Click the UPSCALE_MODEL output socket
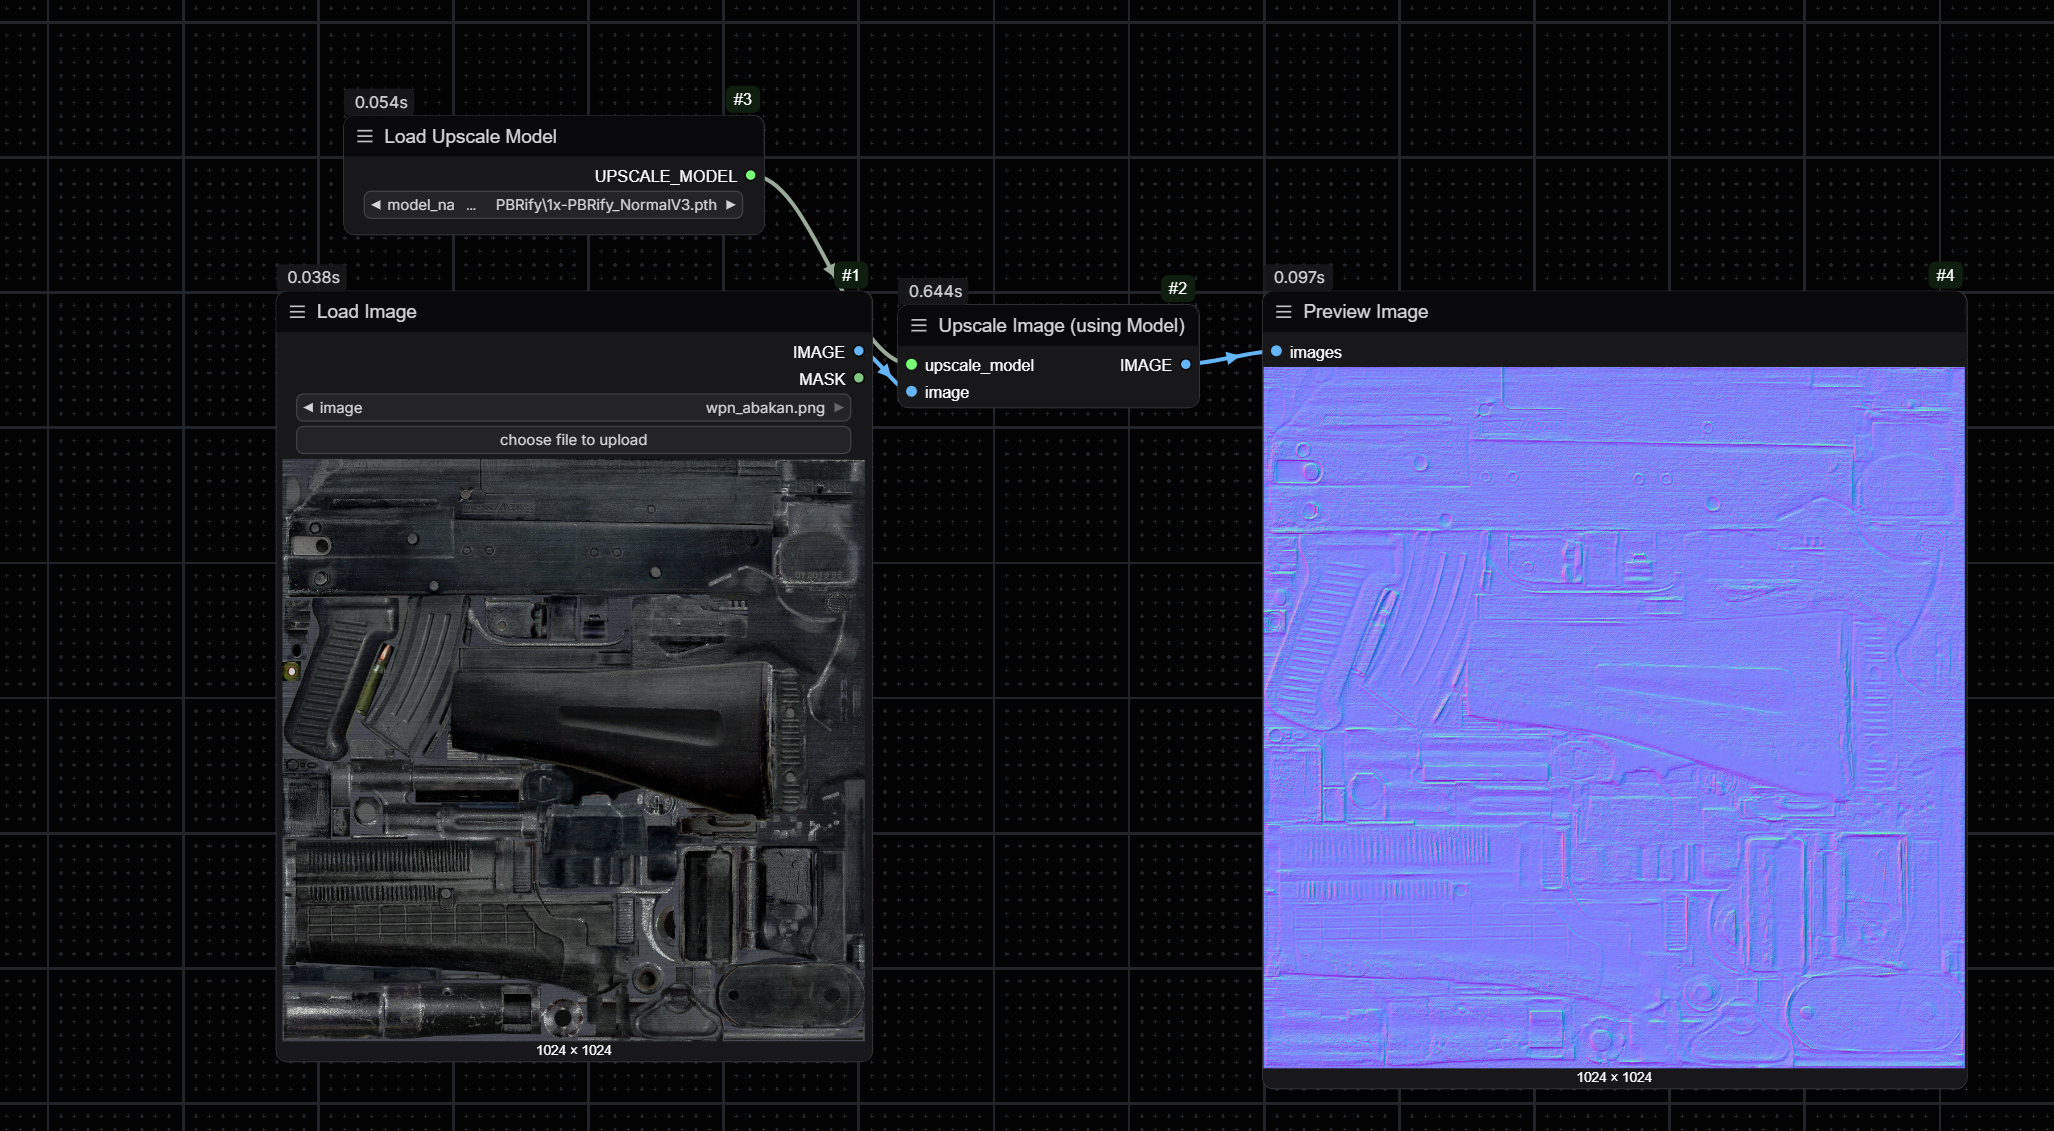Viewport: 2054px width, 1131px height. pyautogui.click(x=751, y=176)
